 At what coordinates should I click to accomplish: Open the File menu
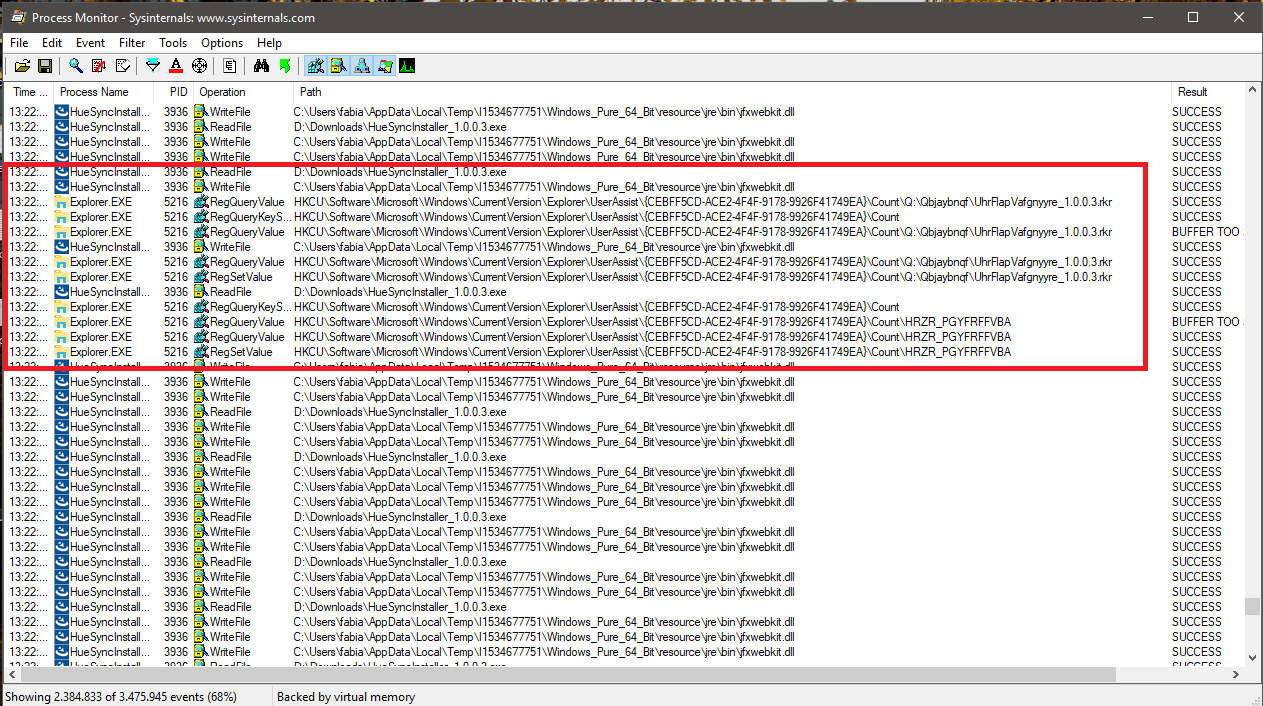pos(19,43)
